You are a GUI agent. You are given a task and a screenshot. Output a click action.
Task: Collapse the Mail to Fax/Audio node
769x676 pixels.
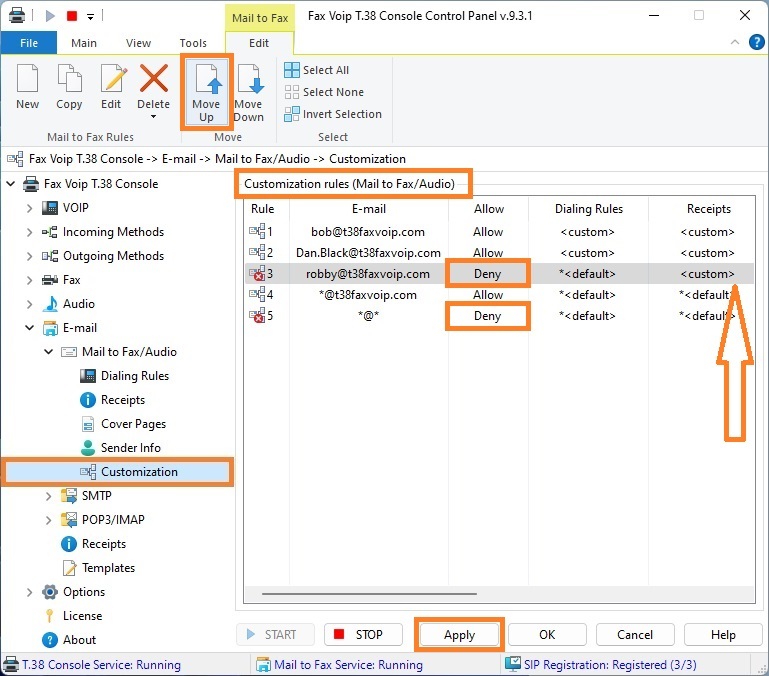click(x=49, y=352)
